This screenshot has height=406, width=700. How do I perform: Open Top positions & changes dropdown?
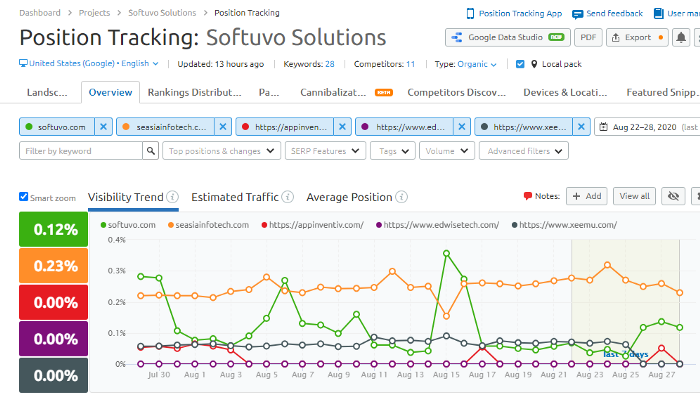(x=223, y=151)
